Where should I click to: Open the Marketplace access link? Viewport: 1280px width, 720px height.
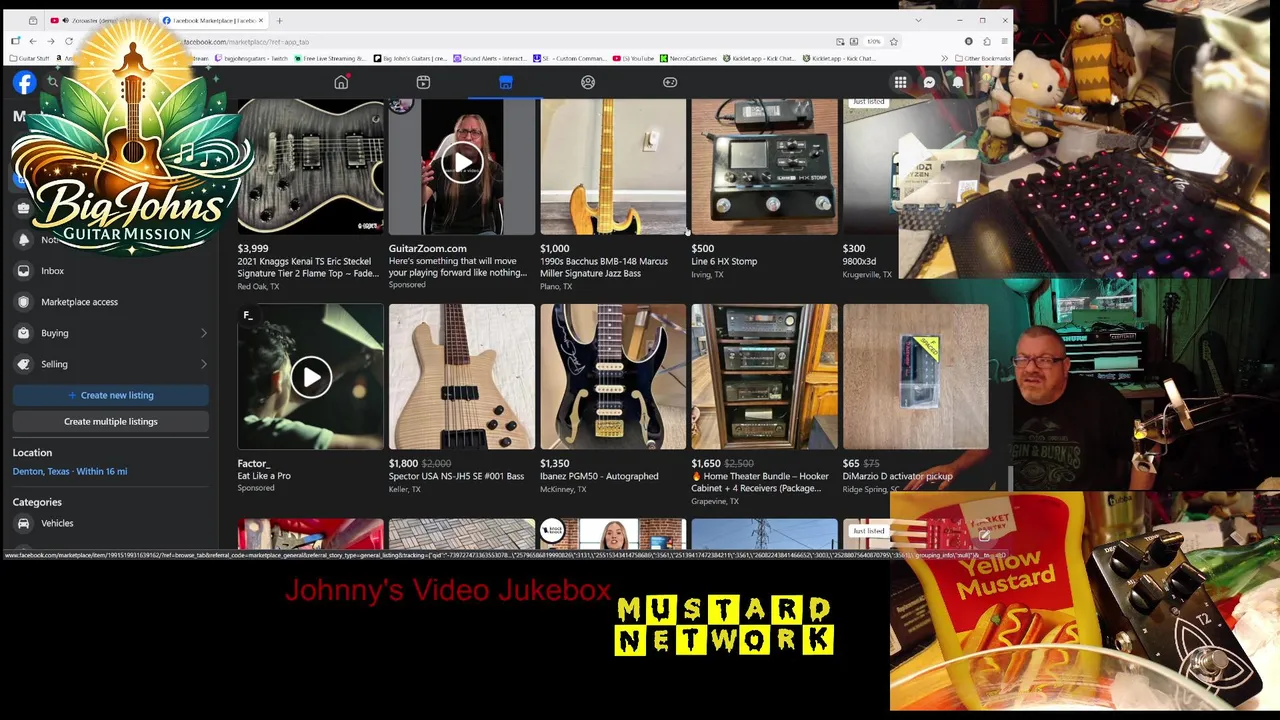coord(79,302)
